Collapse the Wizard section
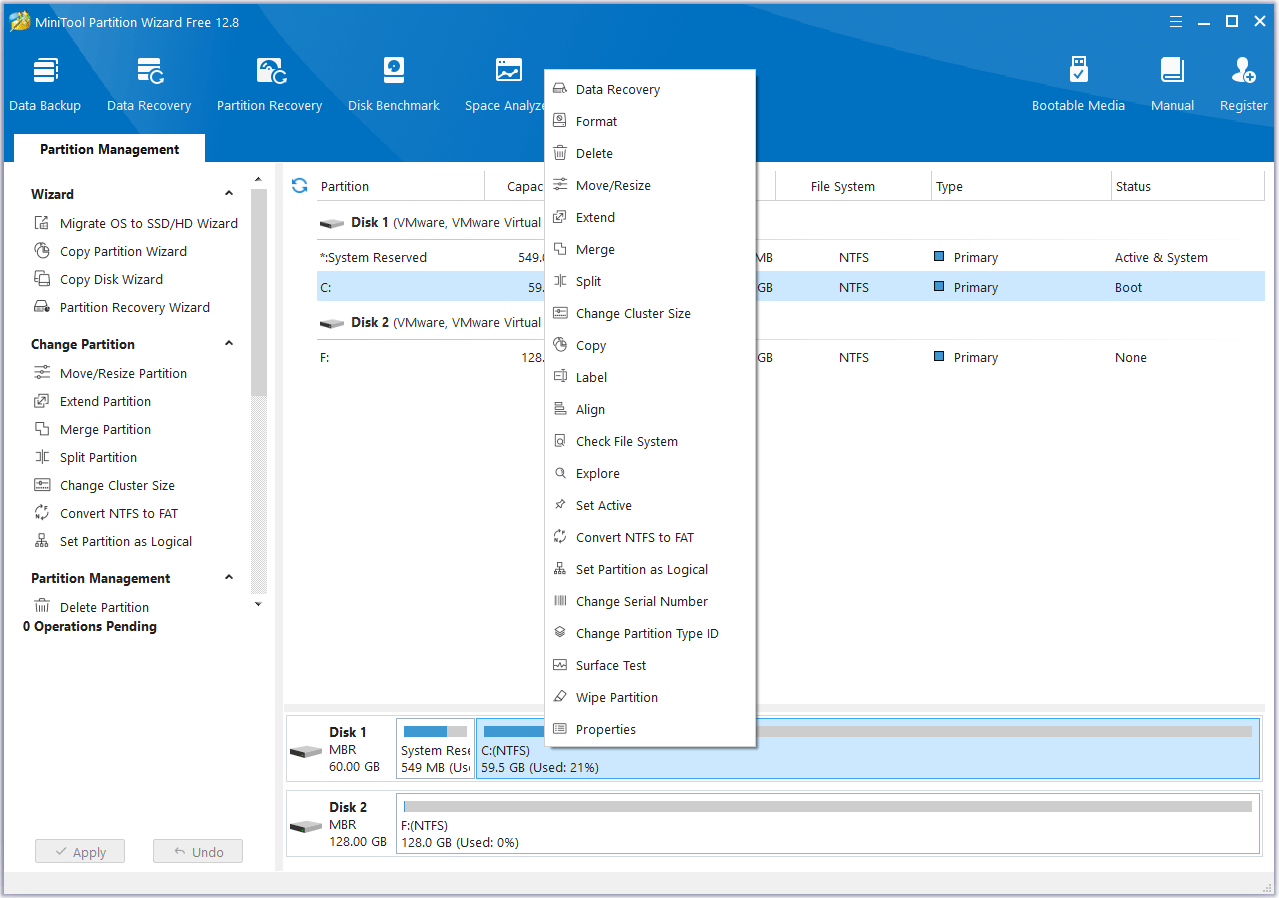 (x=229, y=194)
